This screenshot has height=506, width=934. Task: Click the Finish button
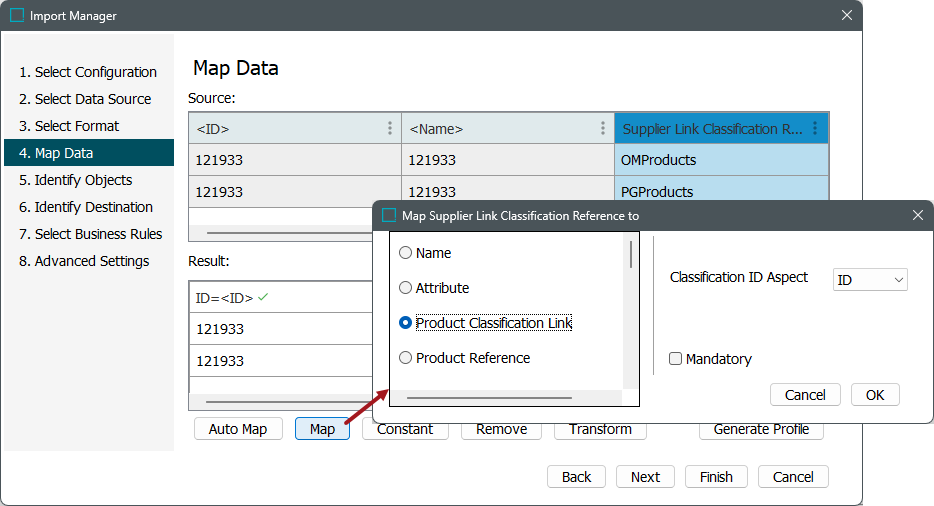pyautogui.click(x=715, y=477)
